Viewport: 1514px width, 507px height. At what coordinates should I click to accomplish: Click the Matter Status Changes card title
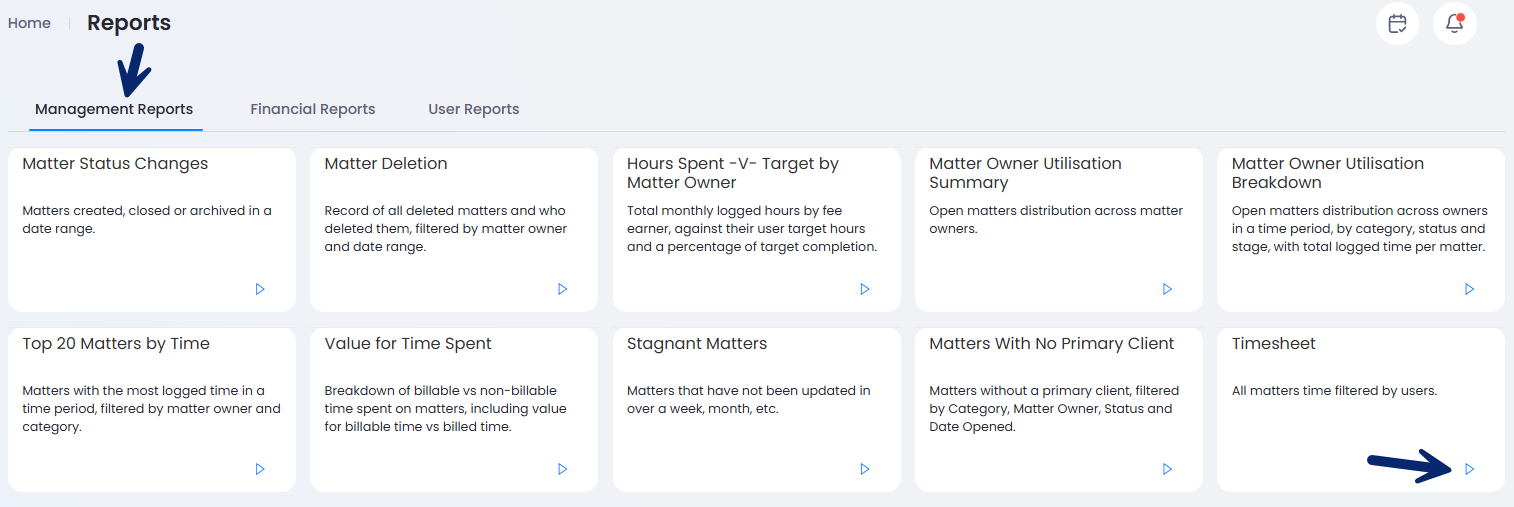115,164
